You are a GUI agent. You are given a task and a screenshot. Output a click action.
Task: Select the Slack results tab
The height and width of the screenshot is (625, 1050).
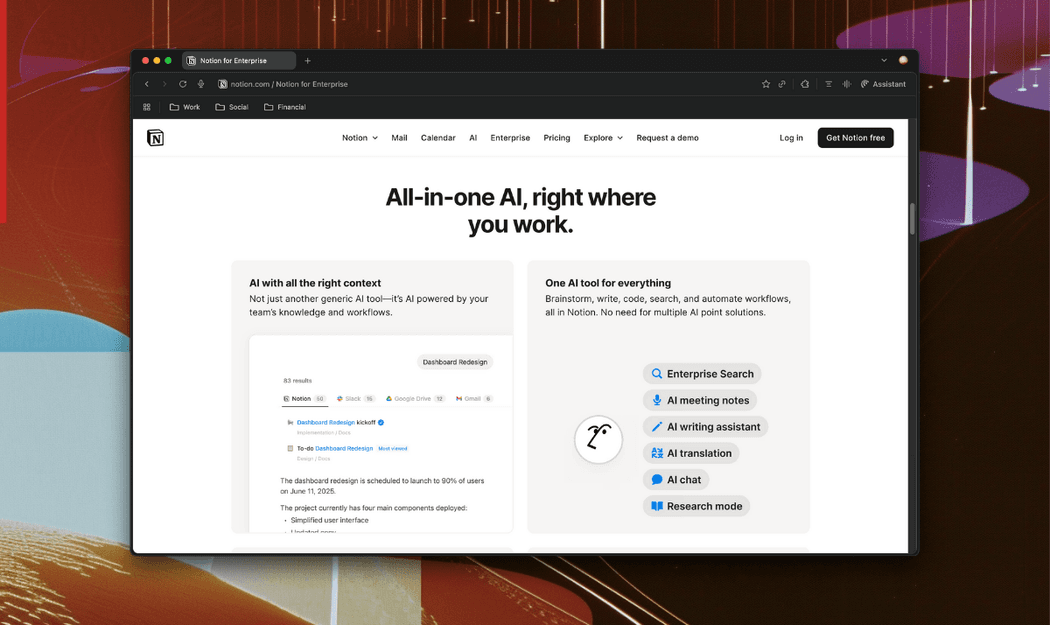point(356,399)
